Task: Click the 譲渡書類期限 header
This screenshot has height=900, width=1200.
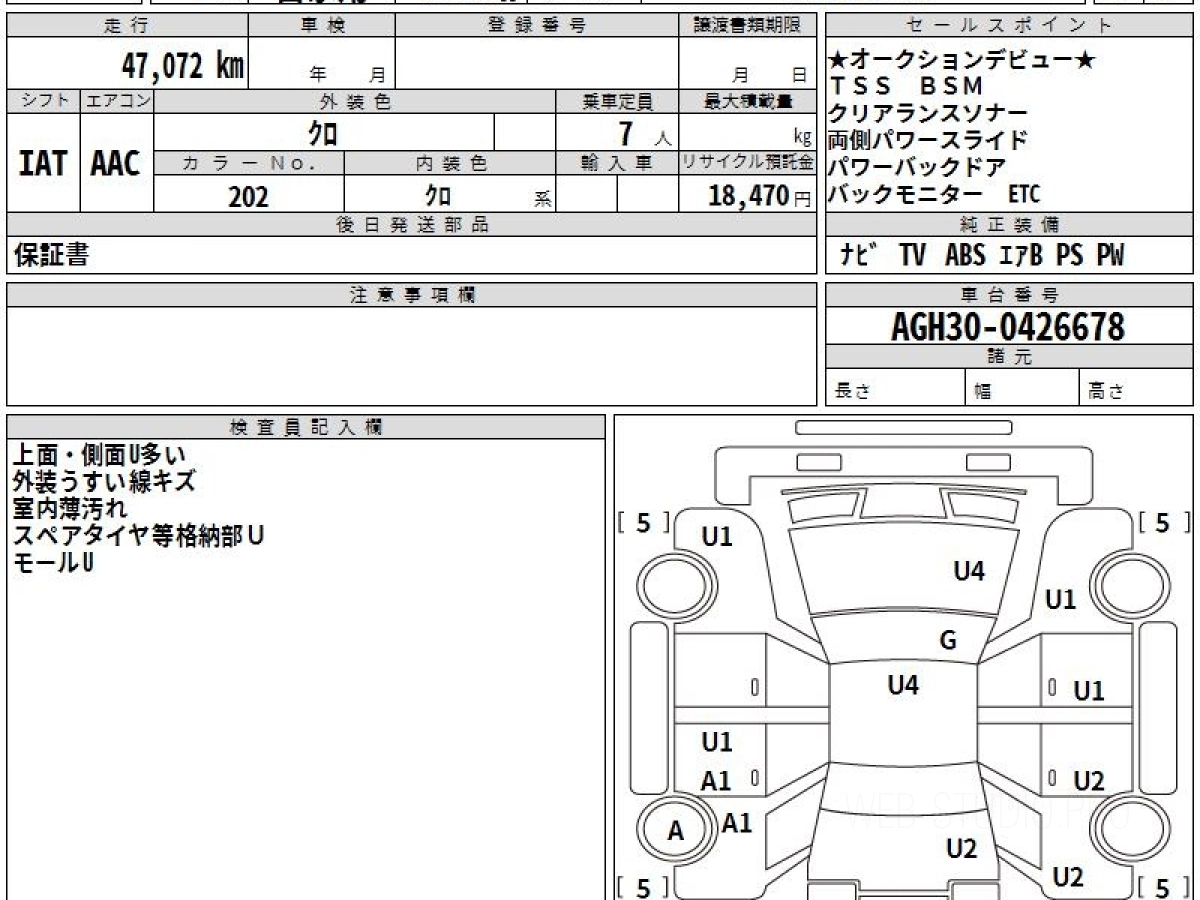Action: pos(747,26)
